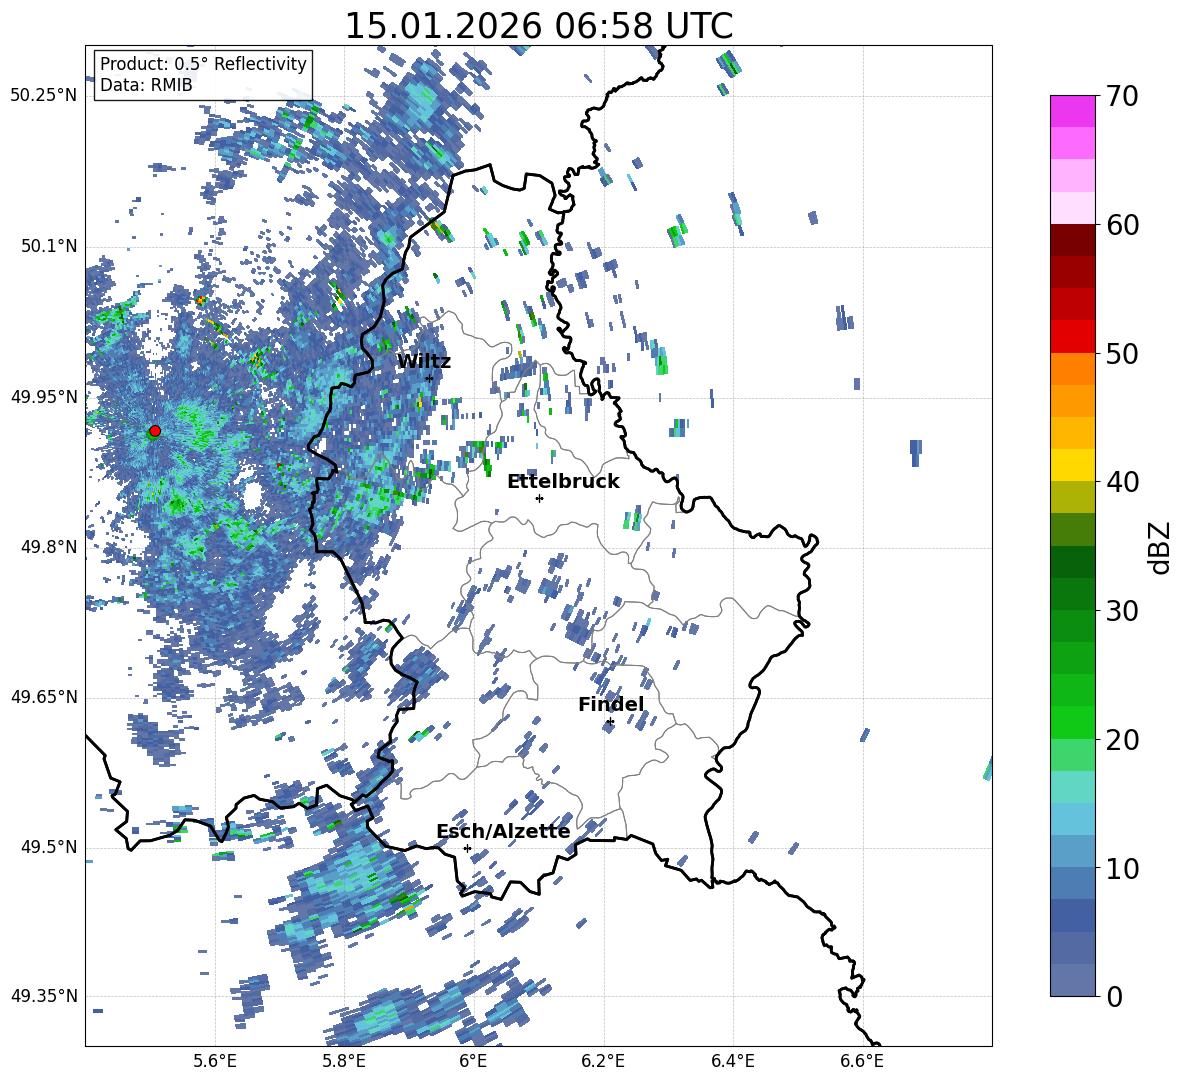Click the 5.6°E longitude label
This screenshot has height=1081, width=1184.
[x=215, y=1062]
